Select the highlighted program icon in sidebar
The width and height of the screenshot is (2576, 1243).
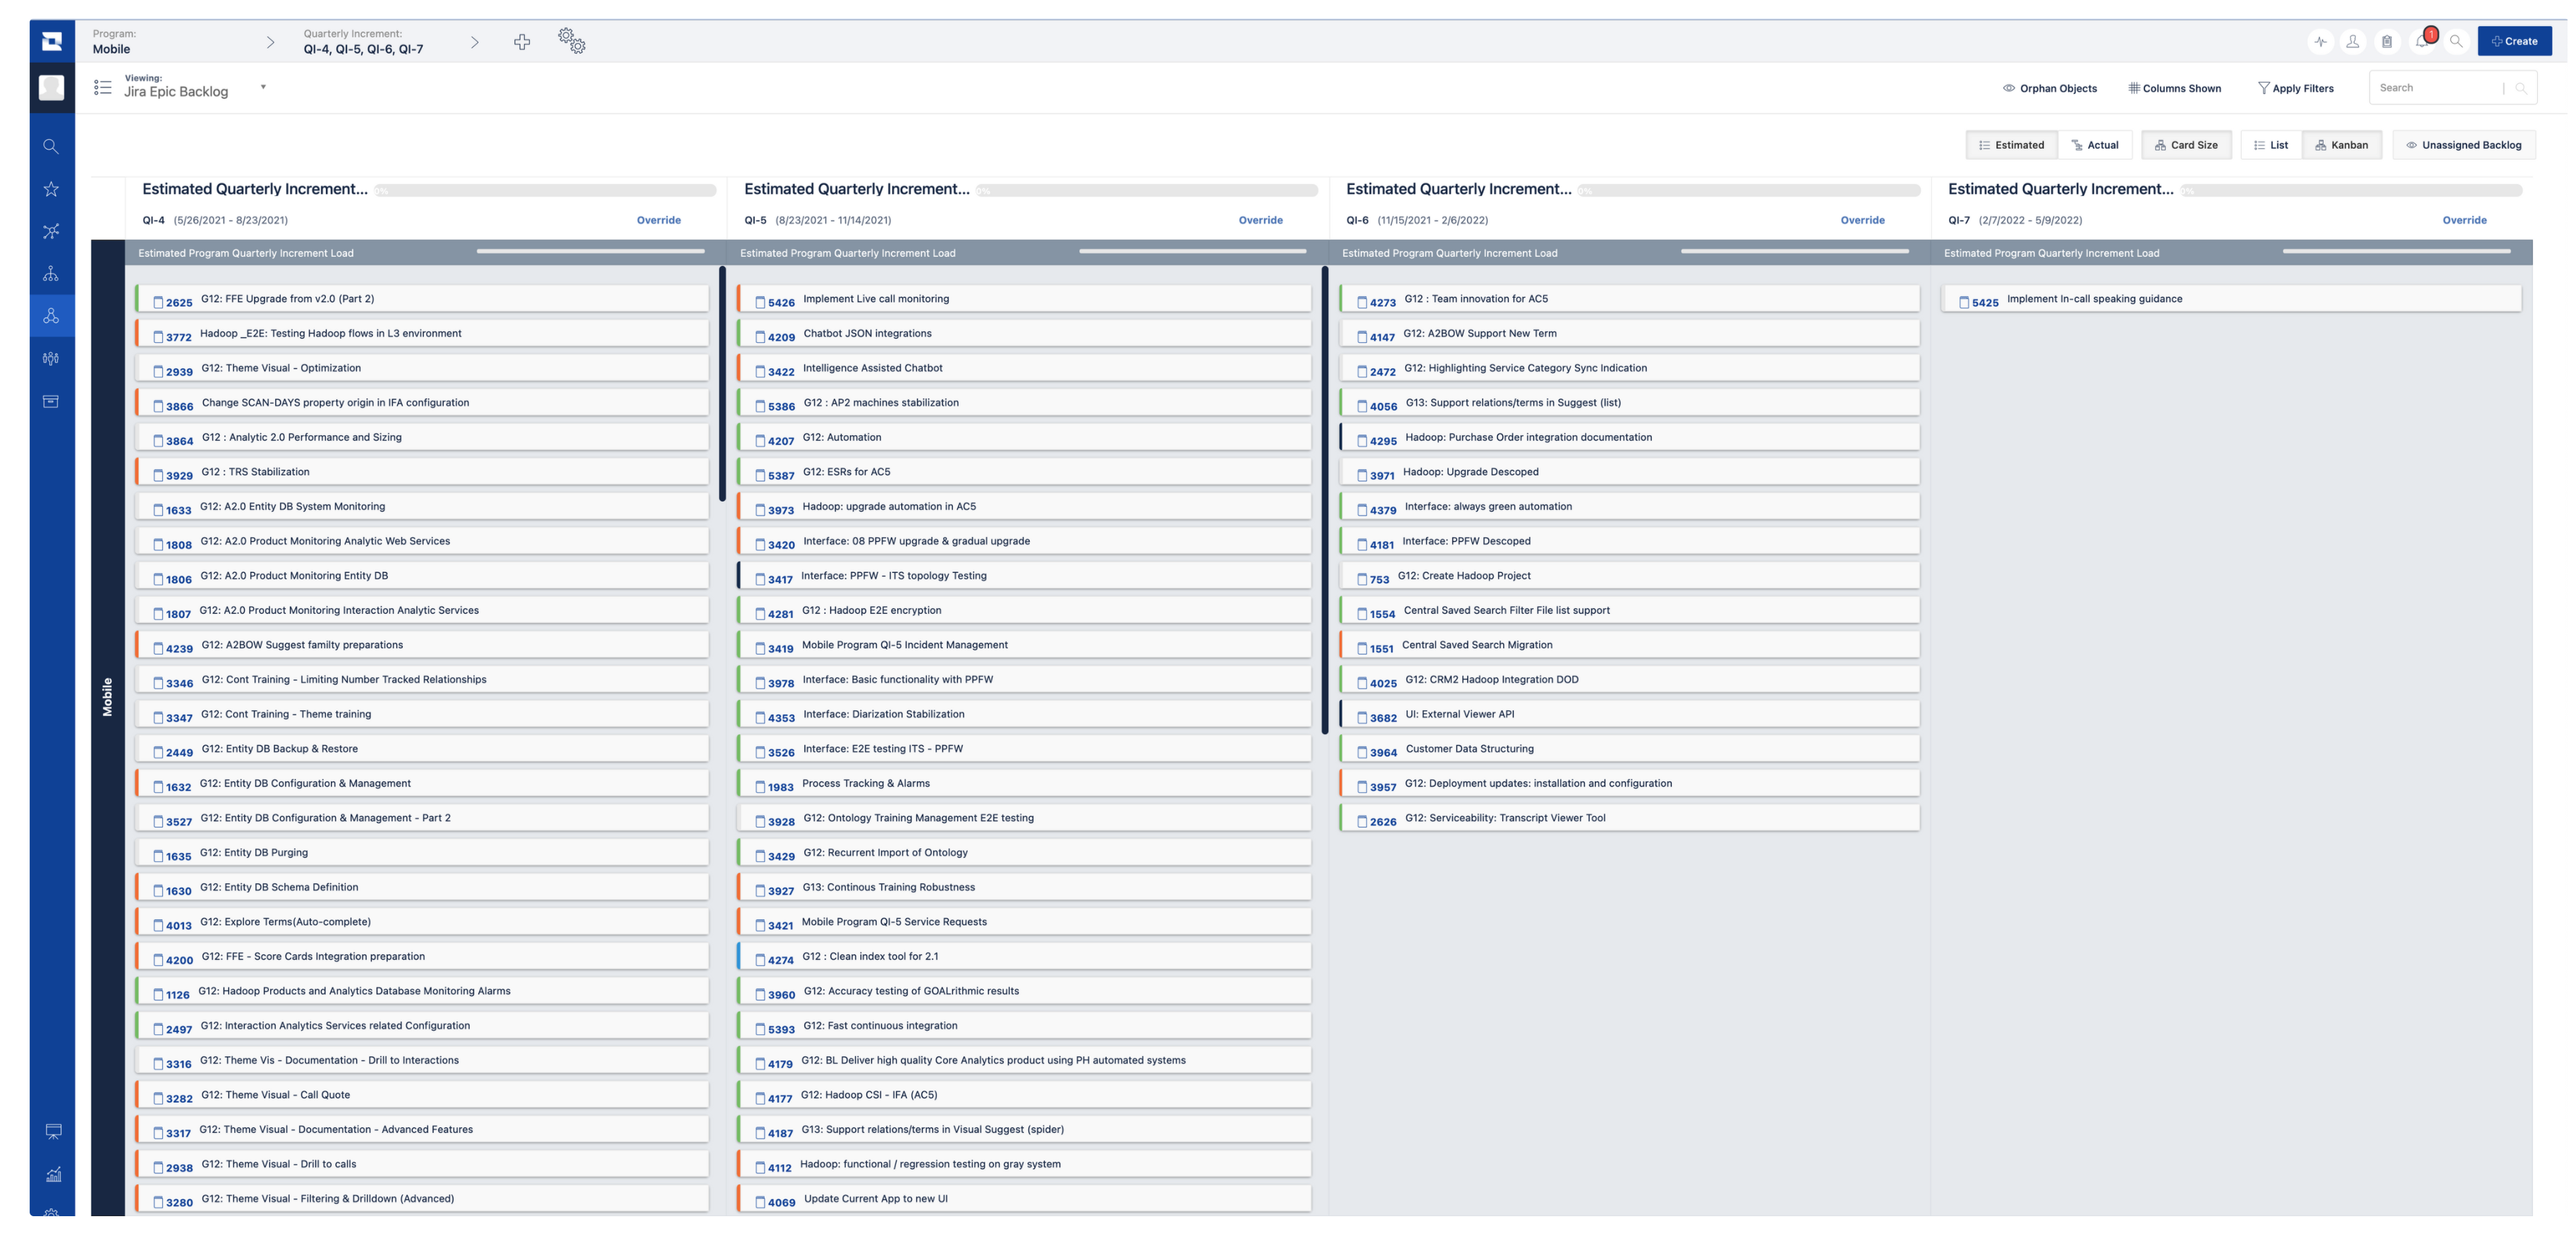[51, 316]
